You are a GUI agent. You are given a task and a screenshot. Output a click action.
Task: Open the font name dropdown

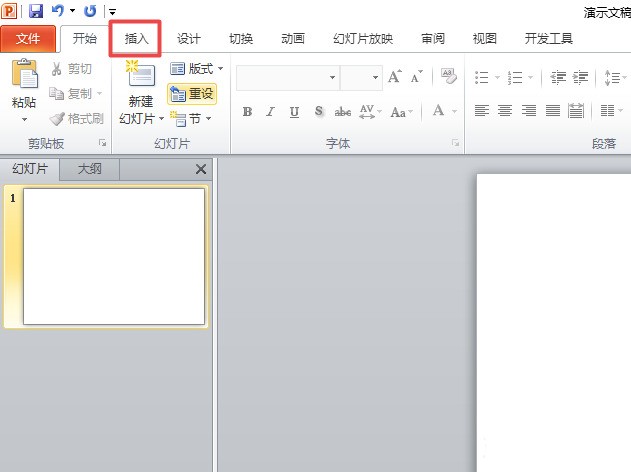click(332, 77)
